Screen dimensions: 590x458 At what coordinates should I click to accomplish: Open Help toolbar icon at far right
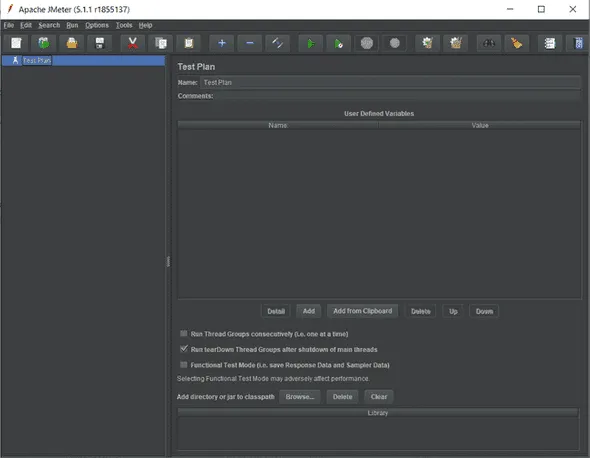pyautogui.click(x=578, y=43)
